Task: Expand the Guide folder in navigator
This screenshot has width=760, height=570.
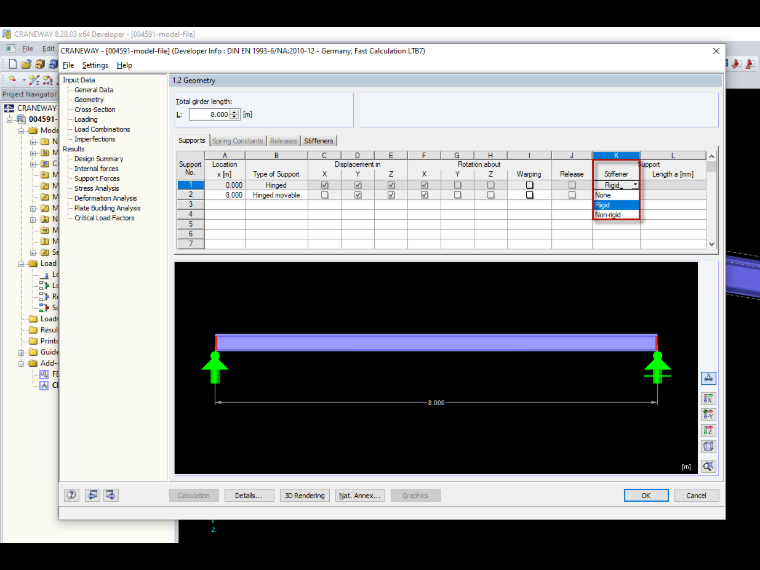Action: tap(21, 352)
